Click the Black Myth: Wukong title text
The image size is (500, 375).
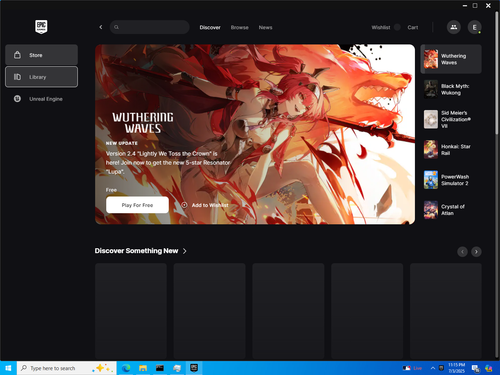(x=455, y=89)
